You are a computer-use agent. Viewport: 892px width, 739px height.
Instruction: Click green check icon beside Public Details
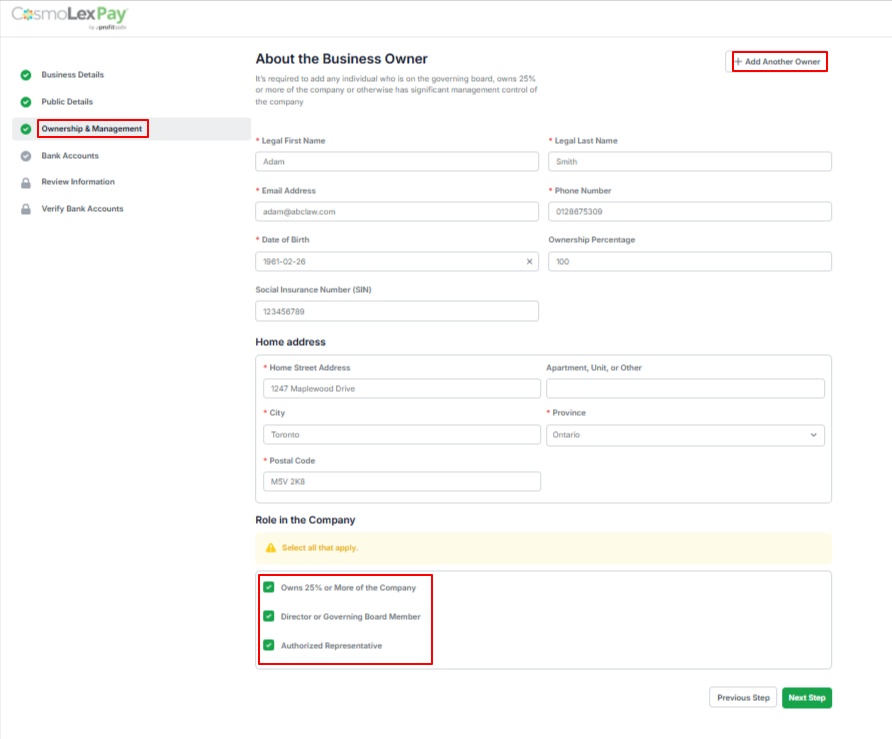(x=26, y=102)
